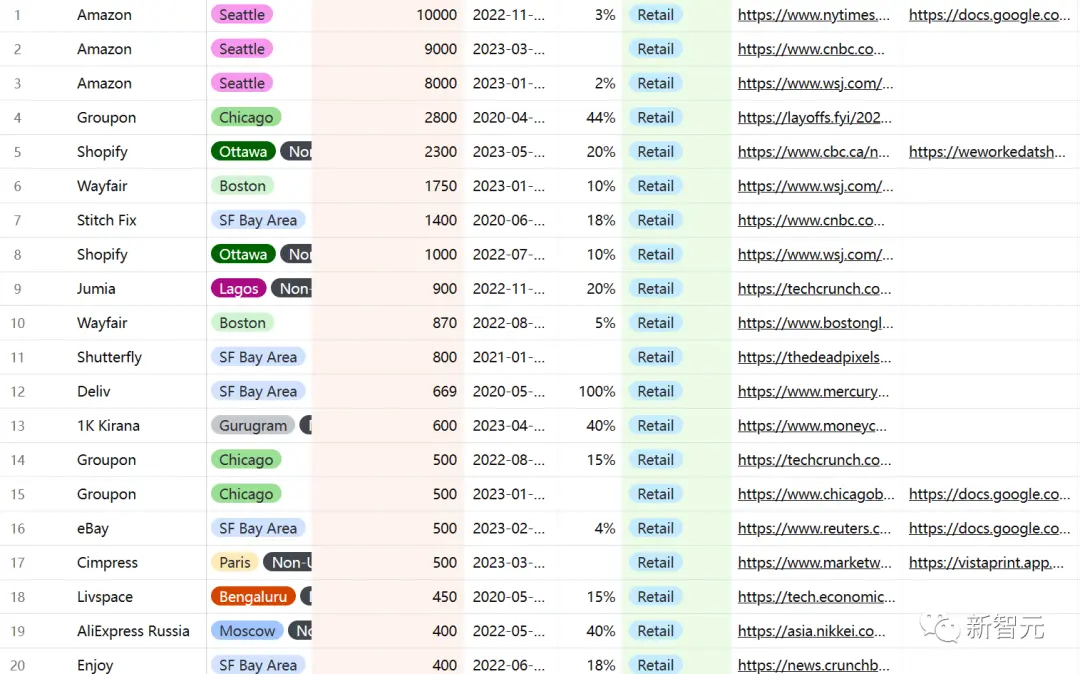This screenshot has width=1080, height=674.
Task: Click the Retail industry tag in row 12
Action: click(655, 391)
